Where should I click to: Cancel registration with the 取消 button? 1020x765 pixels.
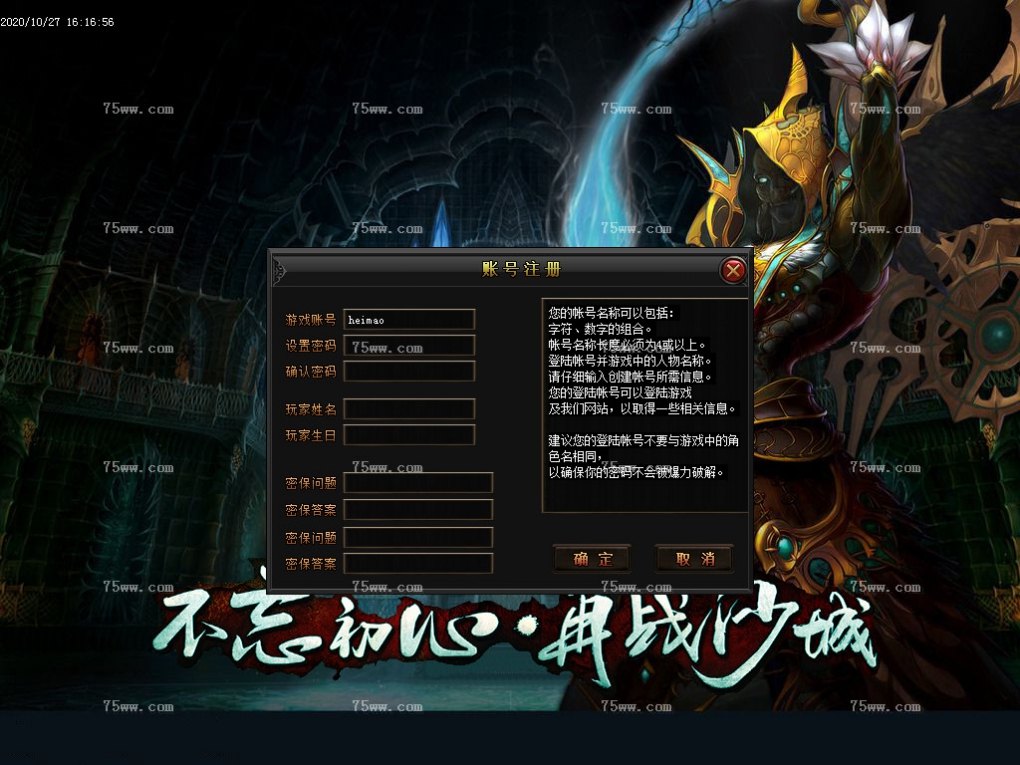coord(695,559)
